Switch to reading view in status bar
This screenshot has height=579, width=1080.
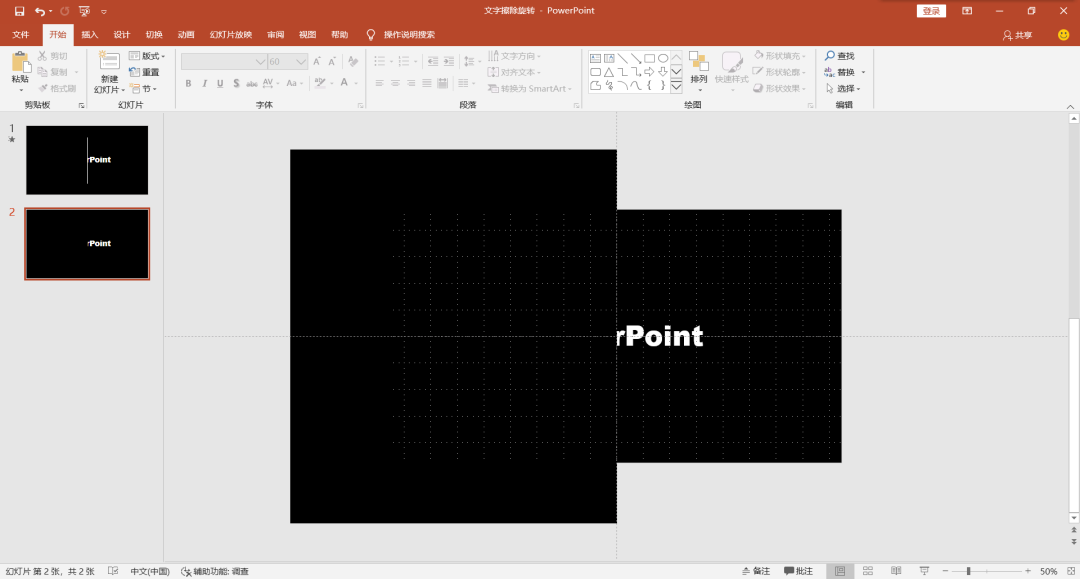coord(896,571)
